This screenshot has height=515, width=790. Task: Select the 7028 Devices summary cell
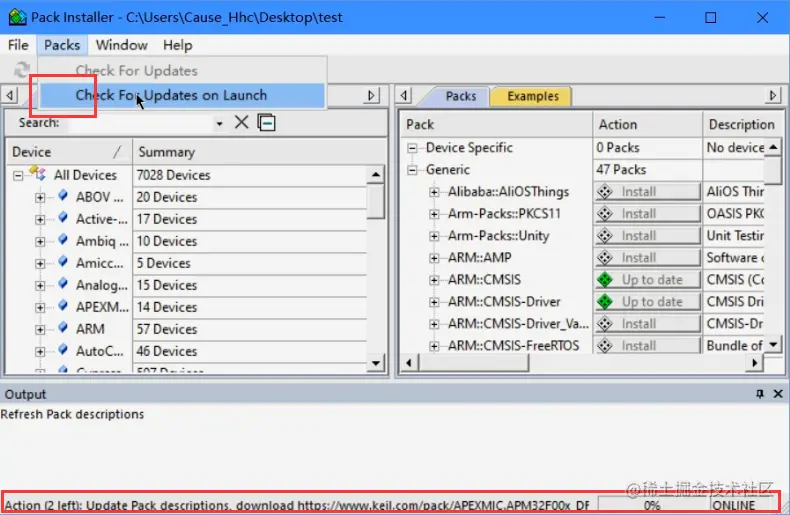pyautogui.click(x=250, y=175)
